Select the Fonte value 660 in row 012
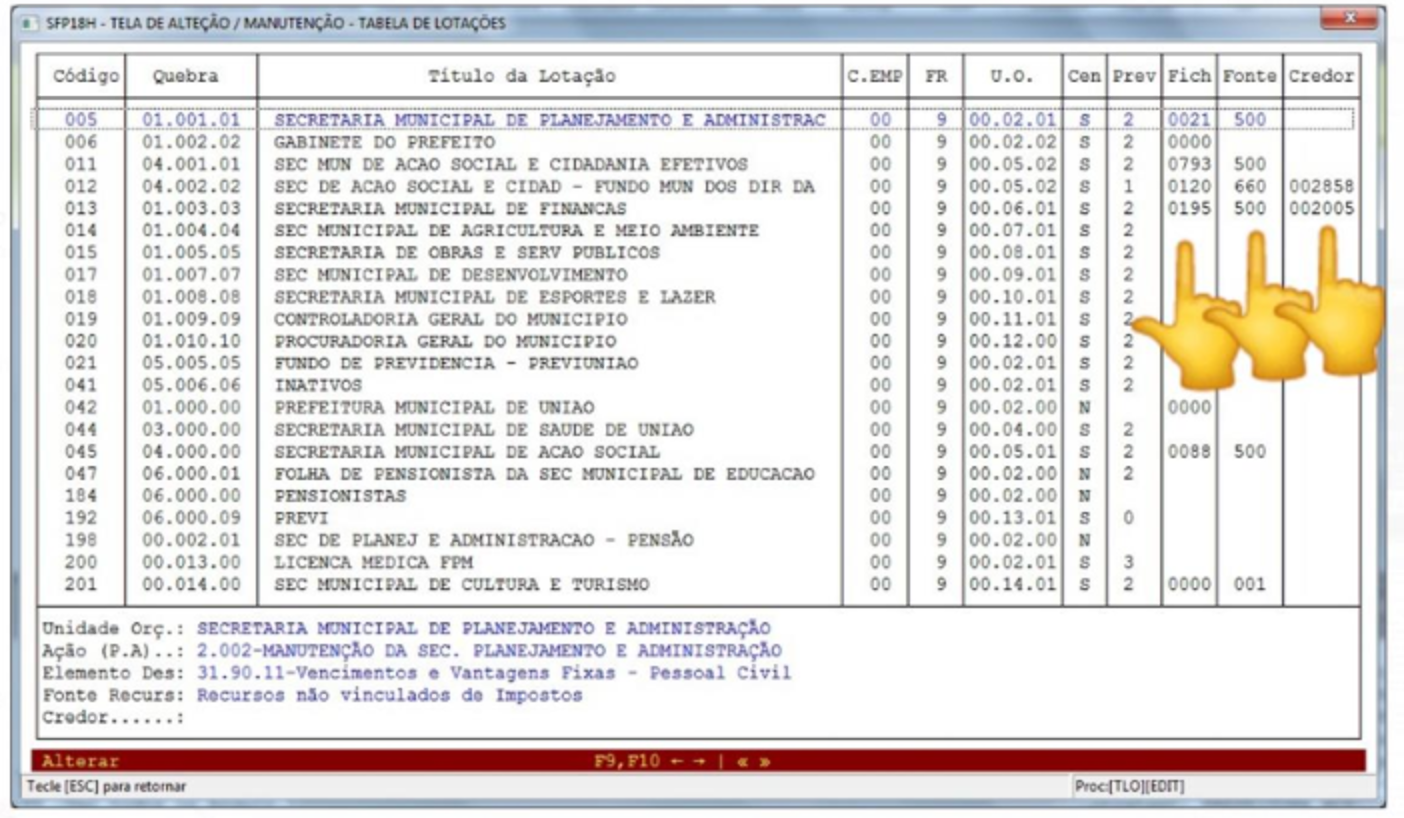 [x=1249, y=186]
